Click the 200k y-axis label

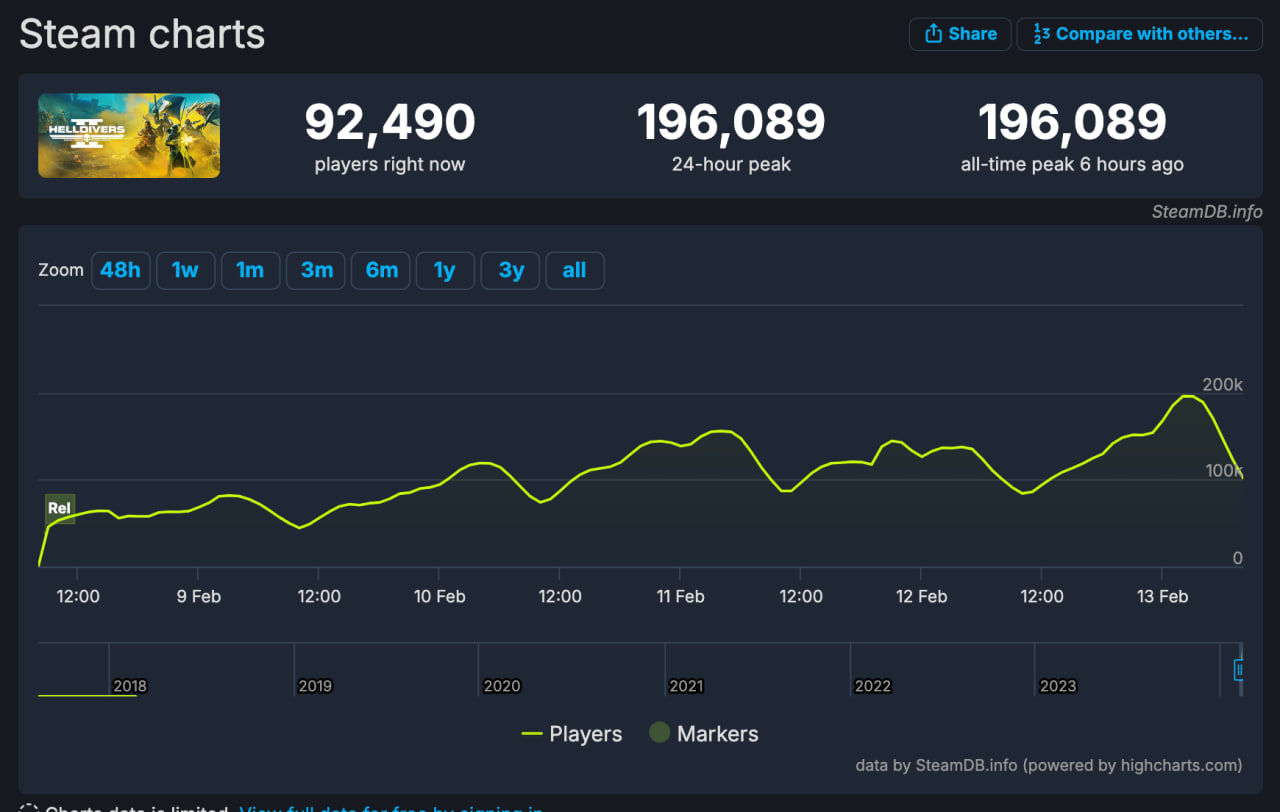(x=1222, y=385)
